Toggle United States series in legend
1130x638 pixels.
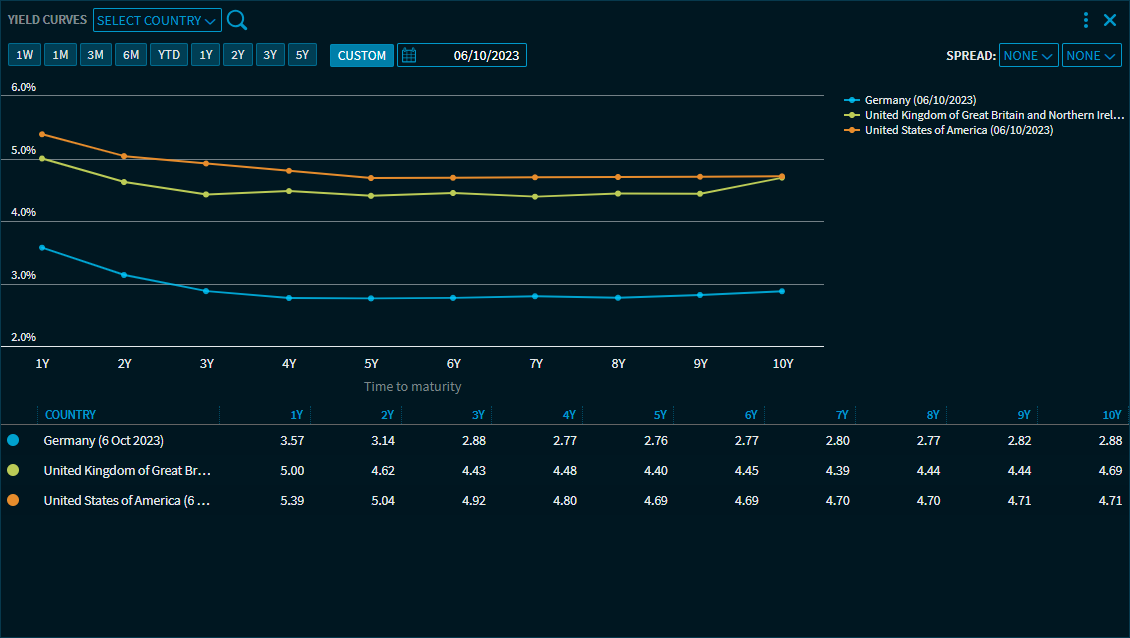(x=956, y=130)
